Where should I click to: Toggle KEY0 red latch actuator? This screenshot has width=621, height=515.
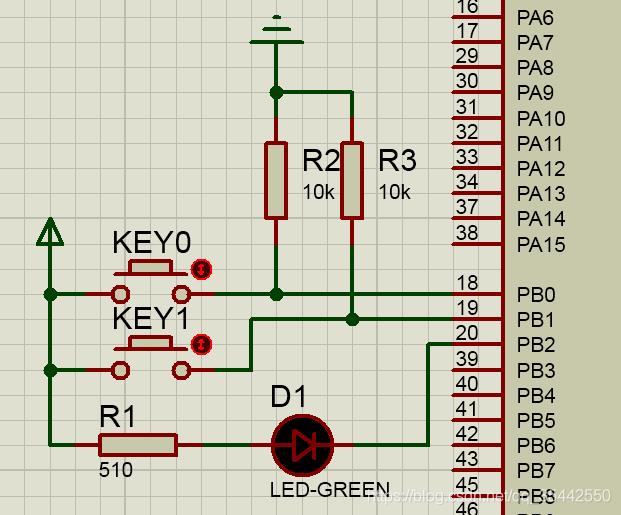[202, 270]
